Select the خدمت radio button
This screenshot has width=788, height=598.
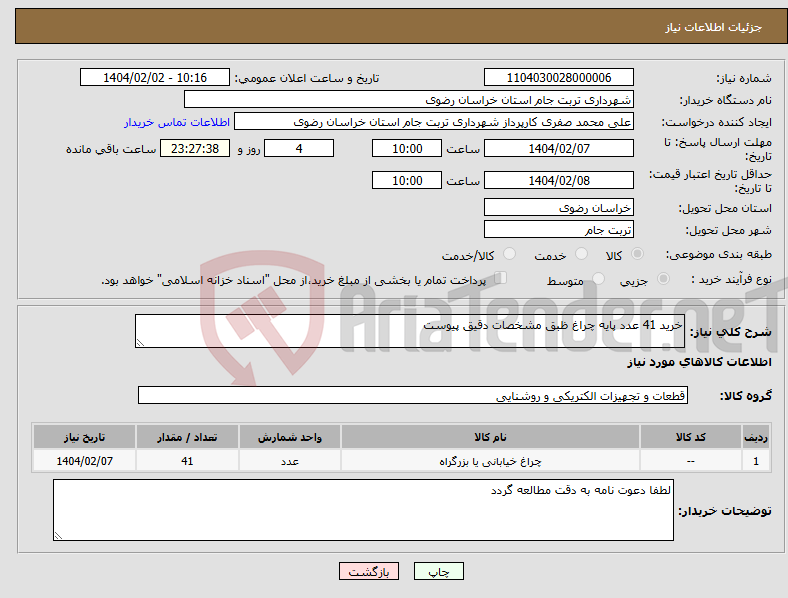[581, 254]
